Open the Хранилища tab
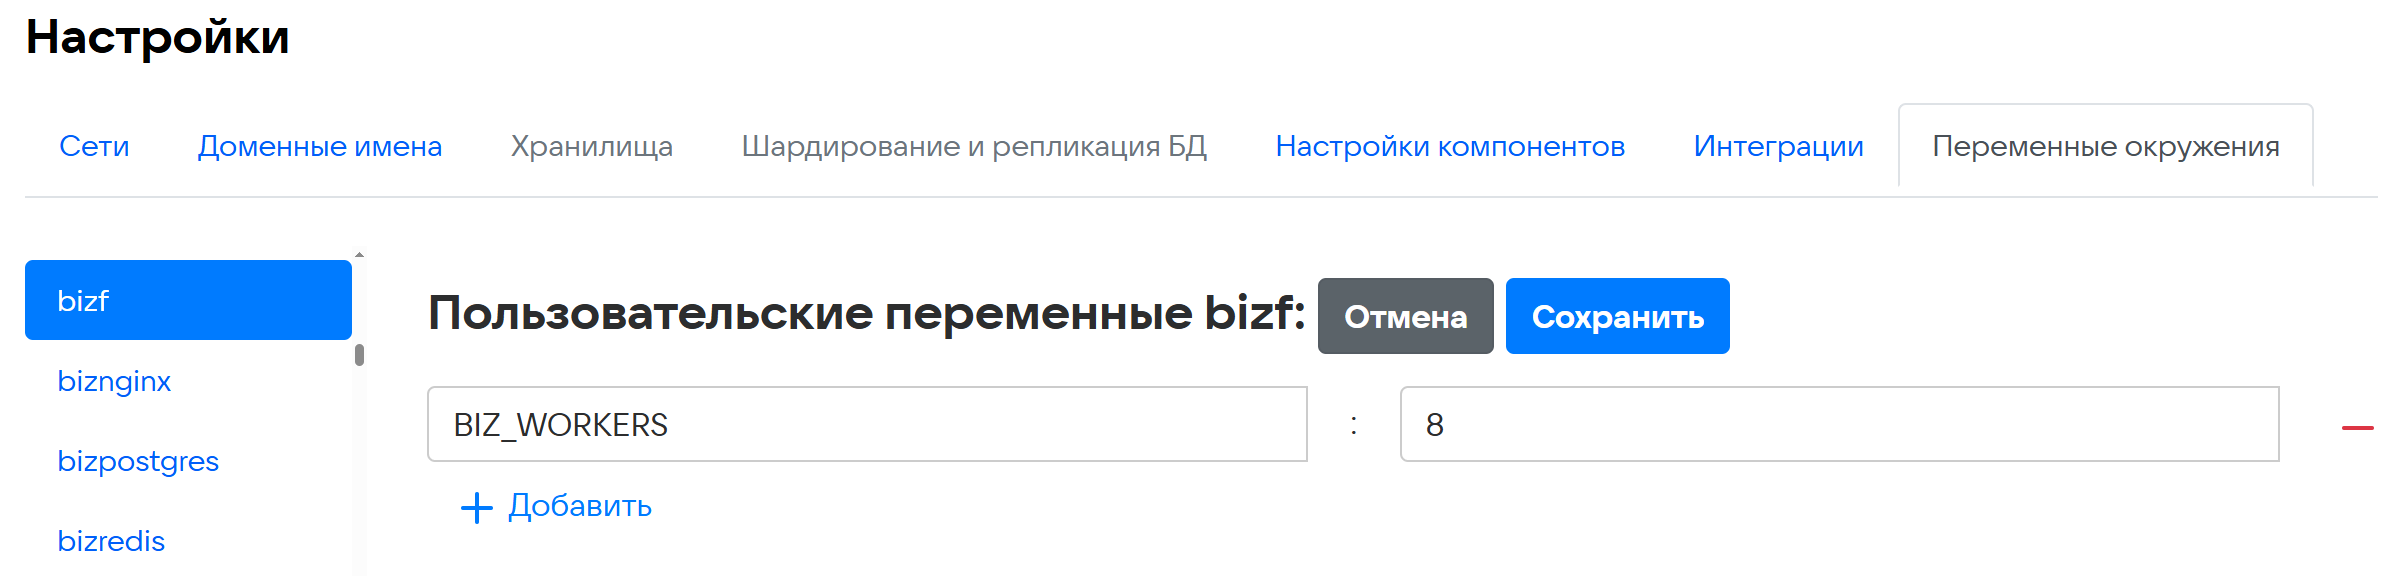 coord(592,146)
